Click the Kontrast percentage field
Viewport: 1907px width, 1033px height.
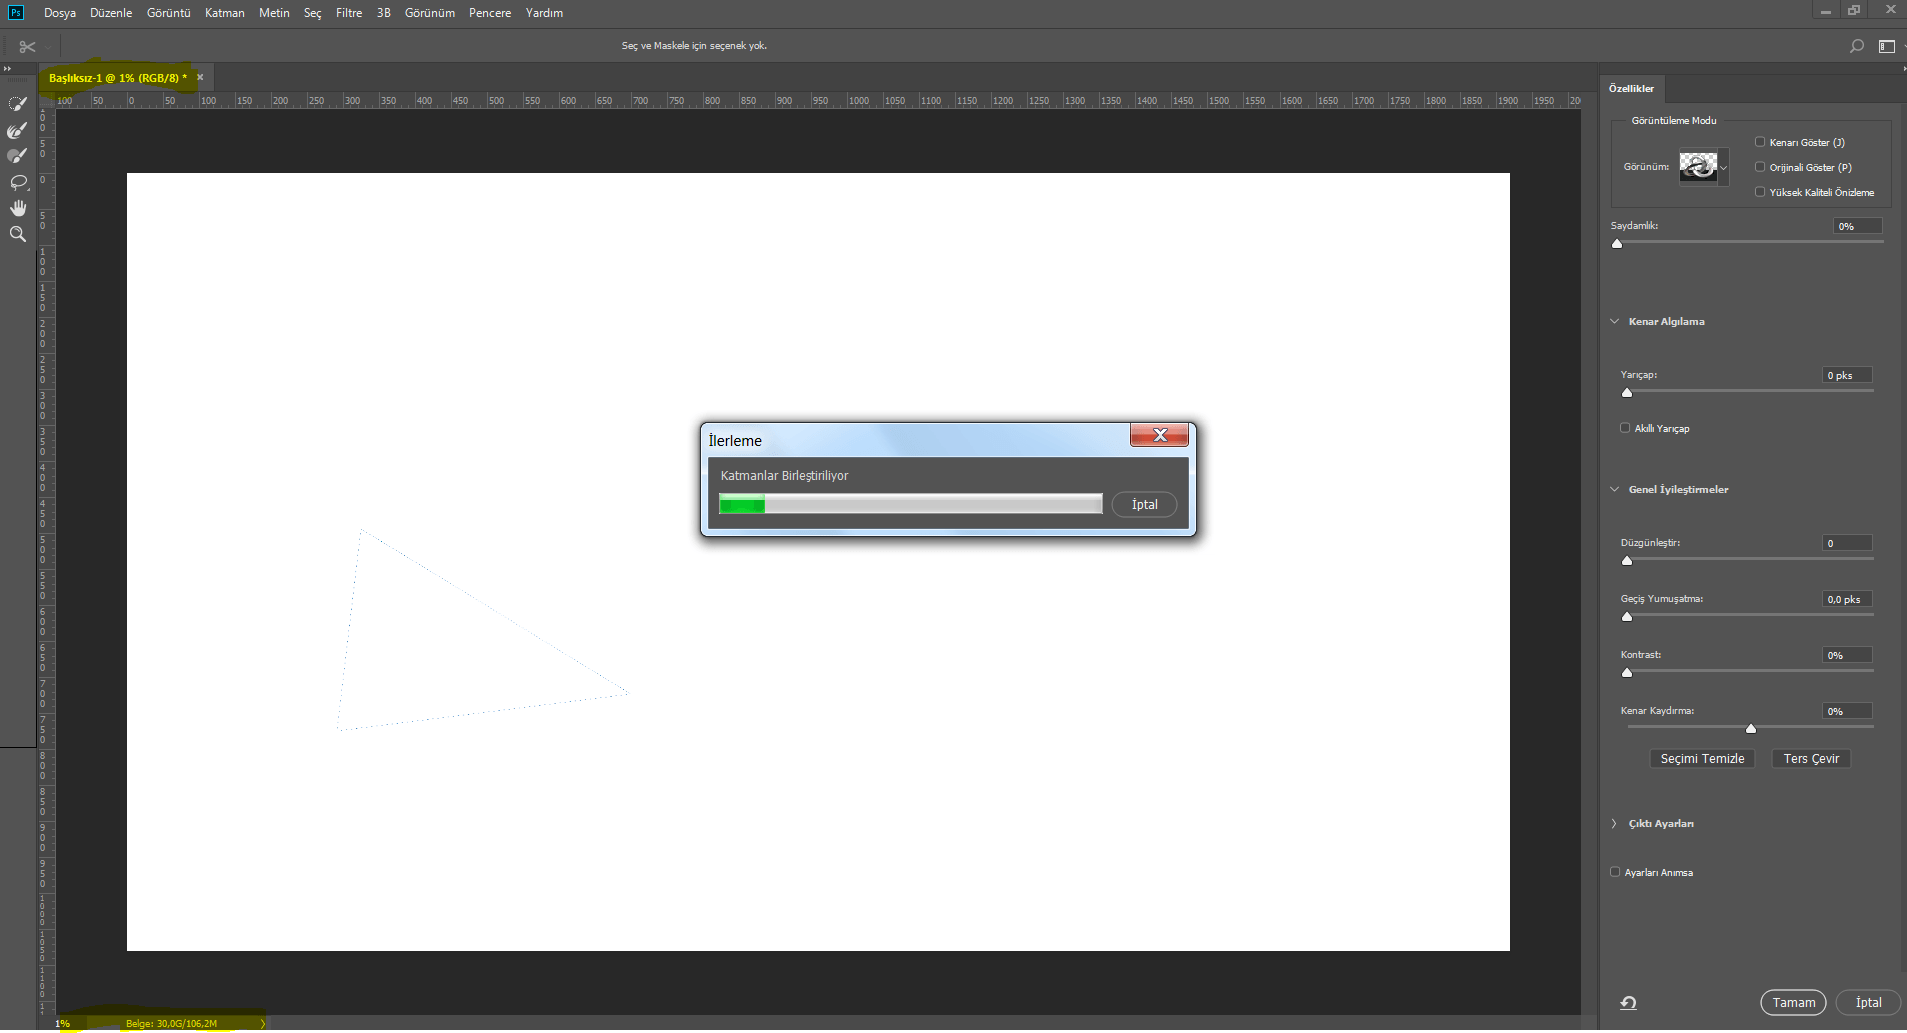click(1847, 655)
